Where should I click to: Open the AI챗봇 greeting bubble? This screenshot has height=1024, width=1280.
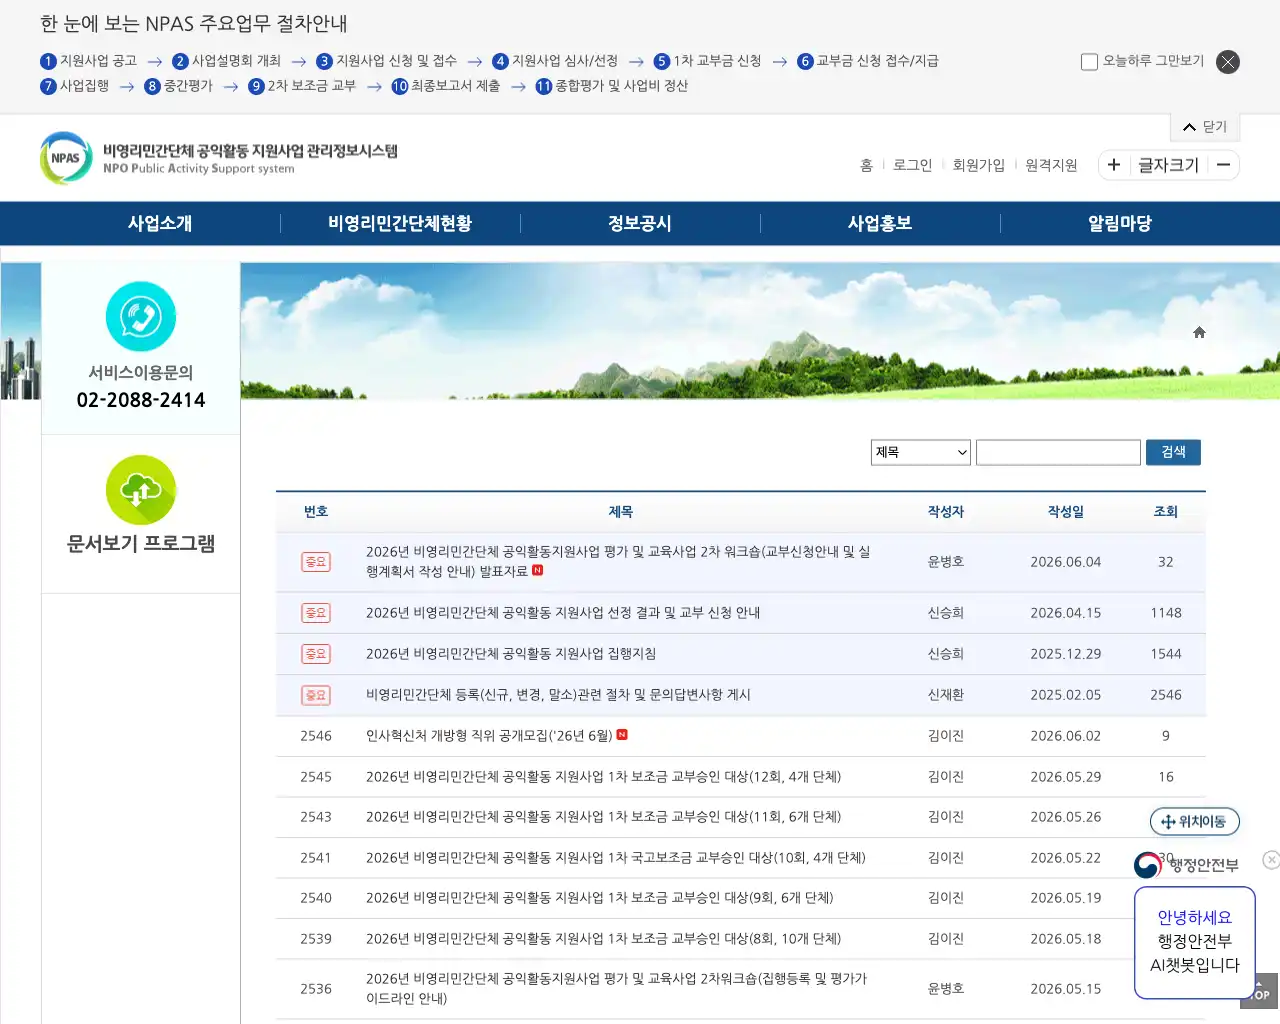coord(1195,942)
